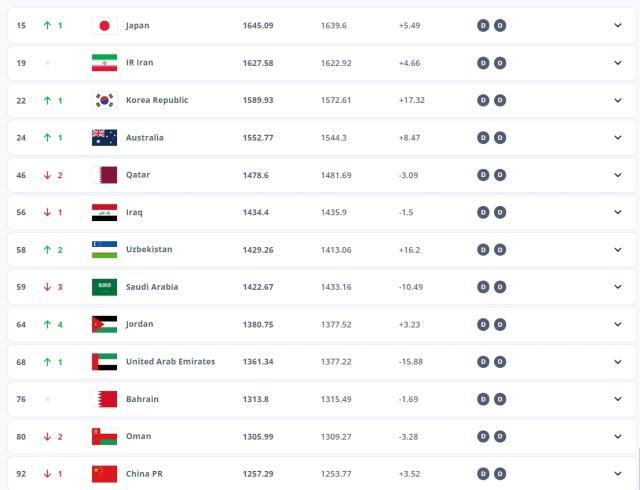Click Uzbekistan's up-arrow rank change indicator

pyautogui.click(x=47, y=249)
